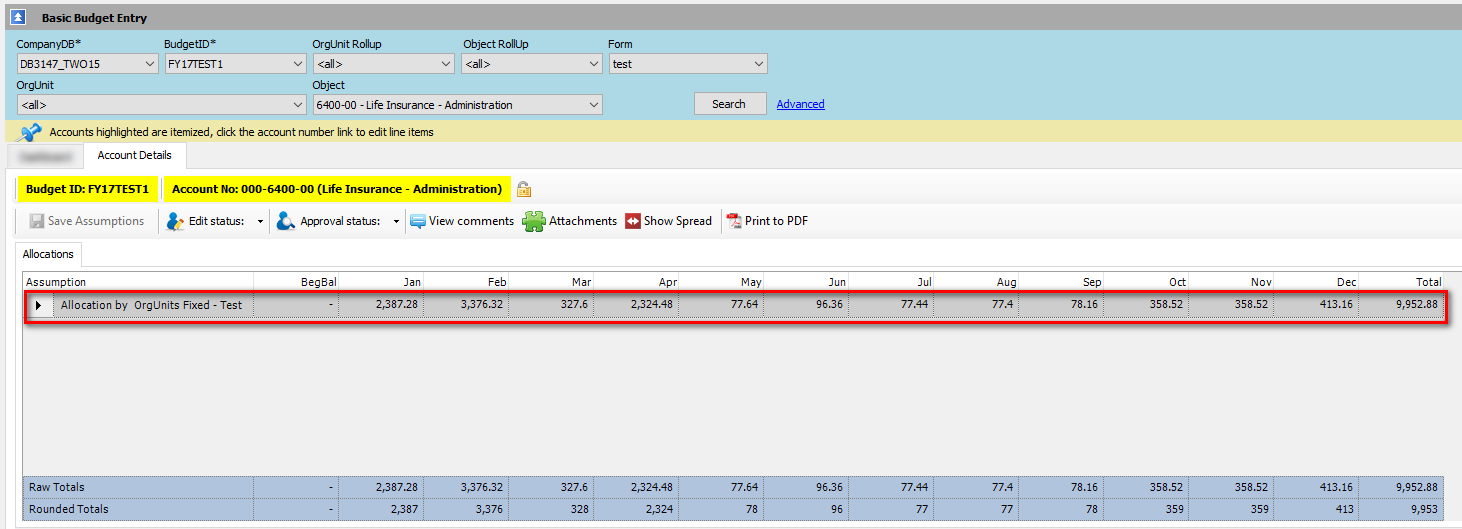Open Approval status dropdown arrow

pyautogui.click(x=396, y=222)
